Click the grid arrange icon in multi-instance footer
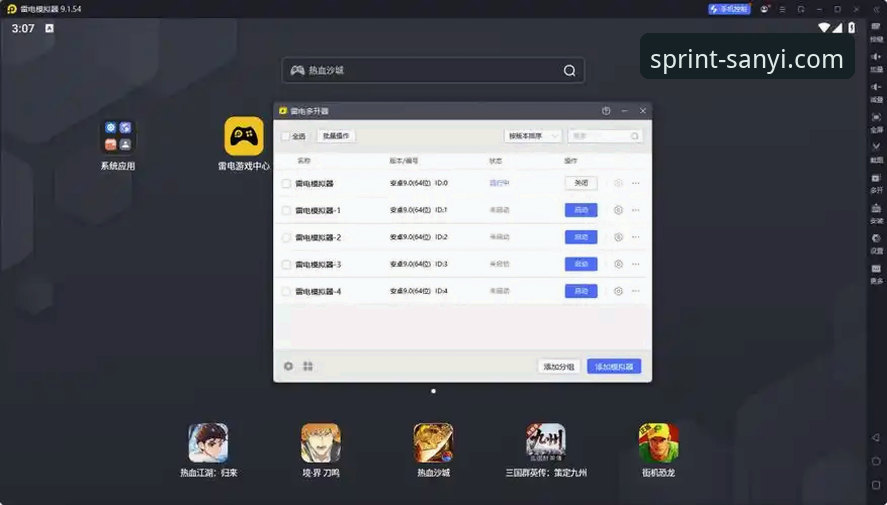 [x=308, y=366]
